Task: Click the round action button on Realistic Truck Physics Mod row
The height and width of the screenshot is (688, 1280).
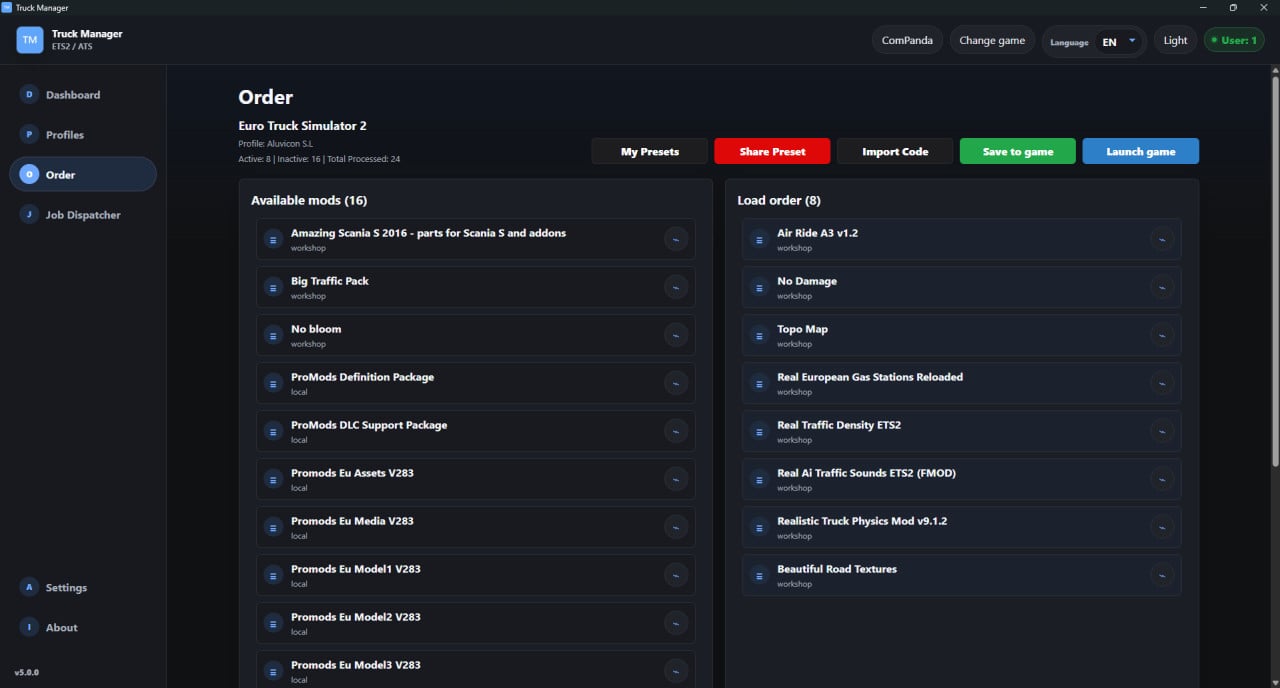Action: (1162, 527)
